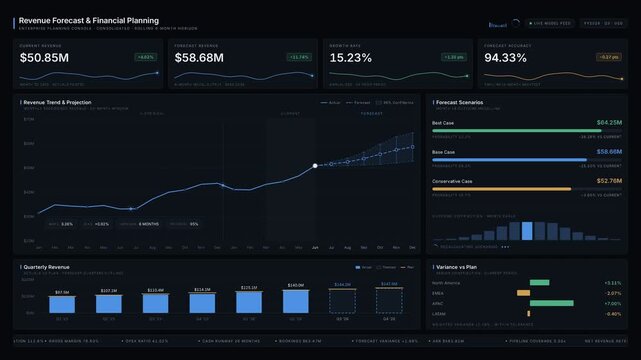
Task: Open the $50.85M current revenue card
Action: [x=88, y=64]
